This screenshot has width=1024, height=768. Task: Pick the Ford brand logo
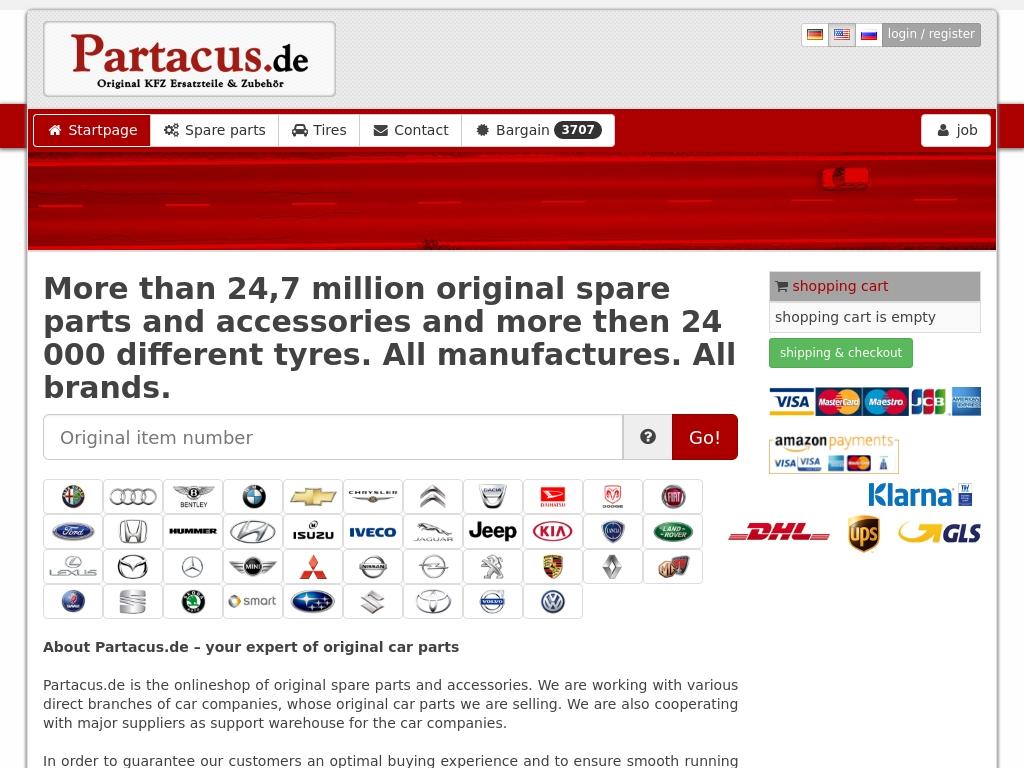(73, 532)
